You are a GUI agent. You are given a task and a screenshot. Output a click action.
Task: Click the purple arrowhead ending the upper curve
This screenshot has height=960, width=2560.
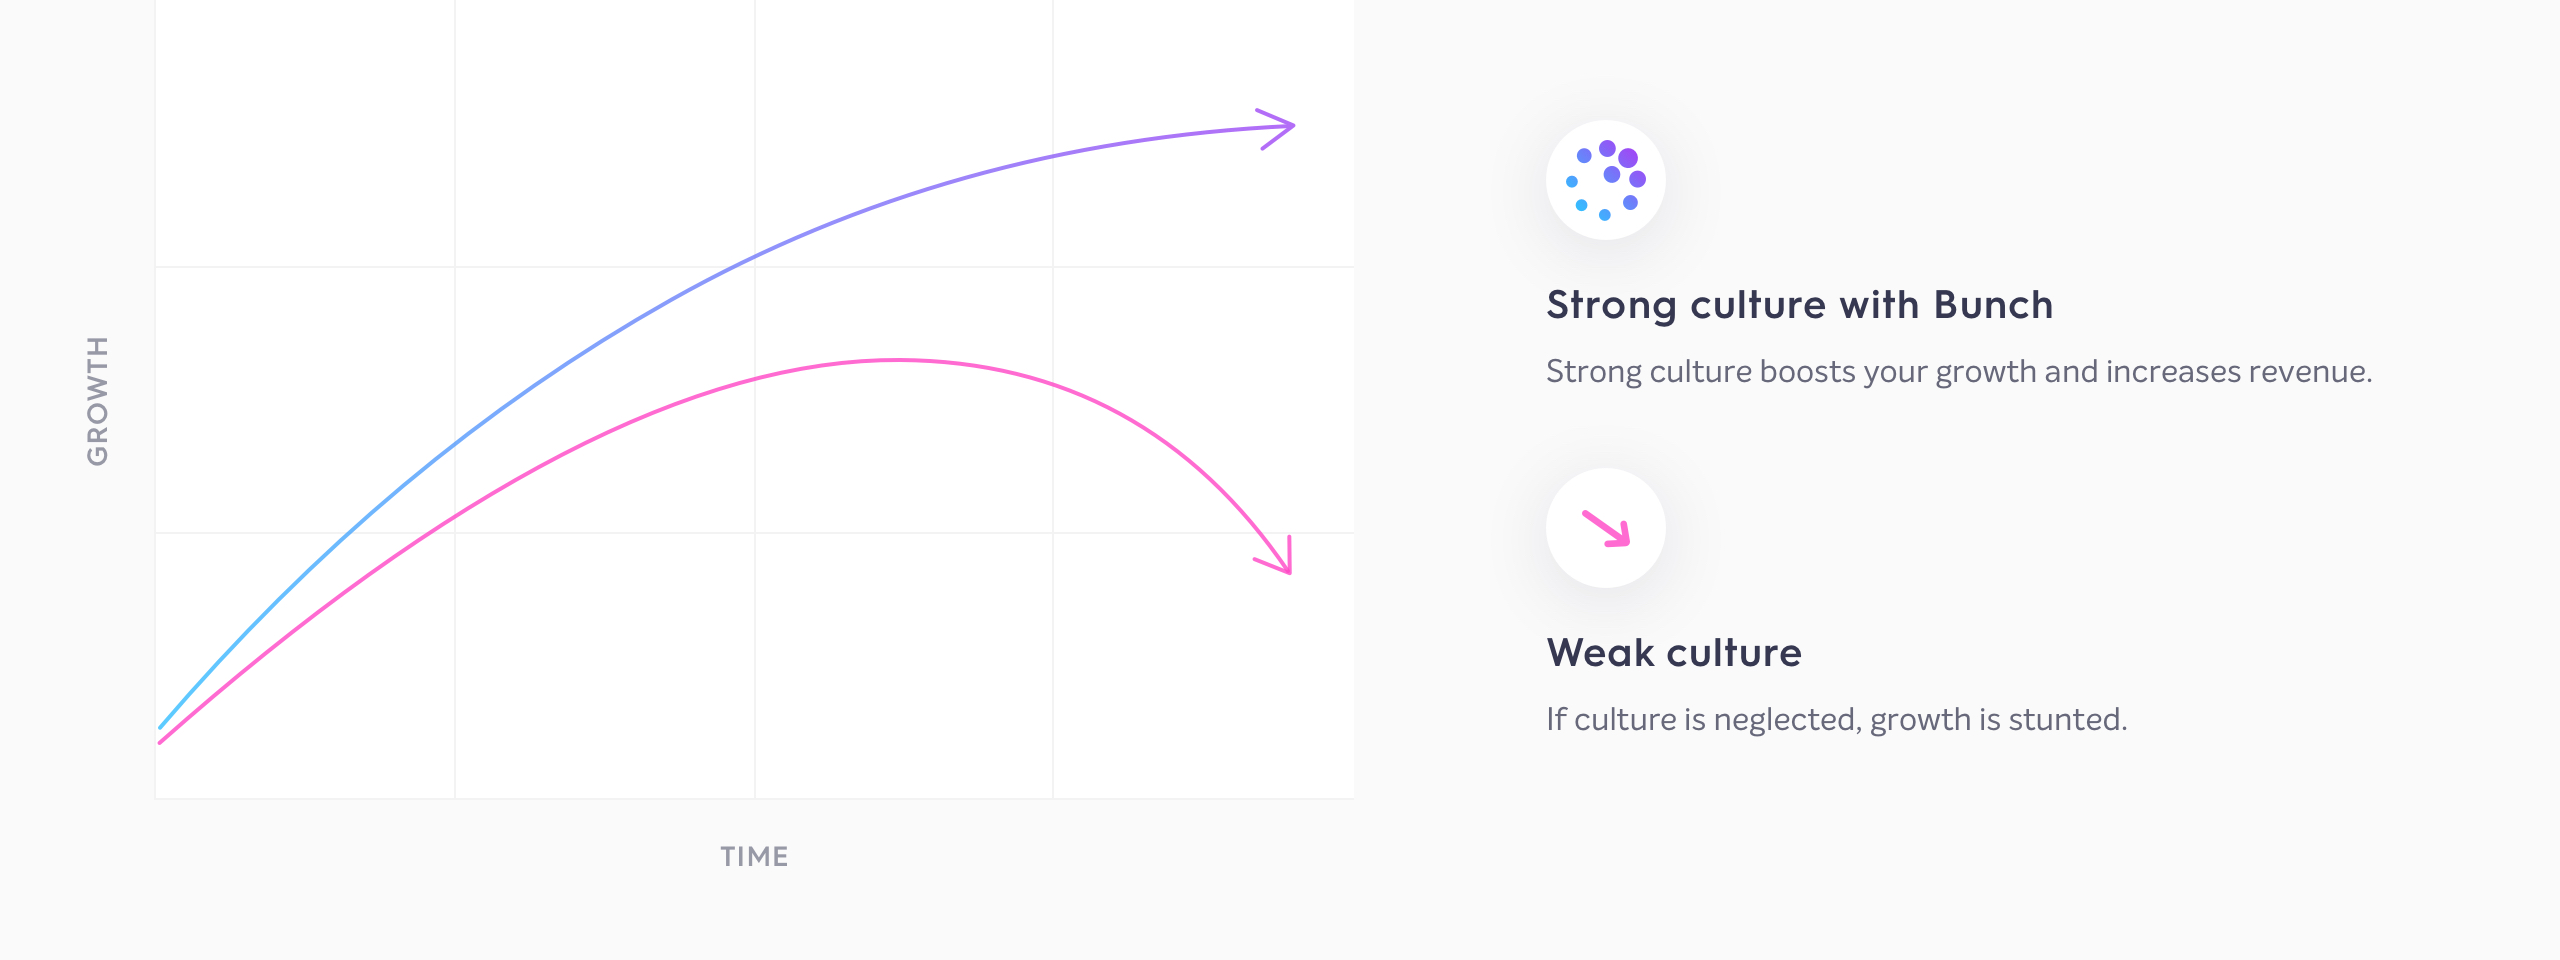pyautogui.click(x=1276, y=128)
